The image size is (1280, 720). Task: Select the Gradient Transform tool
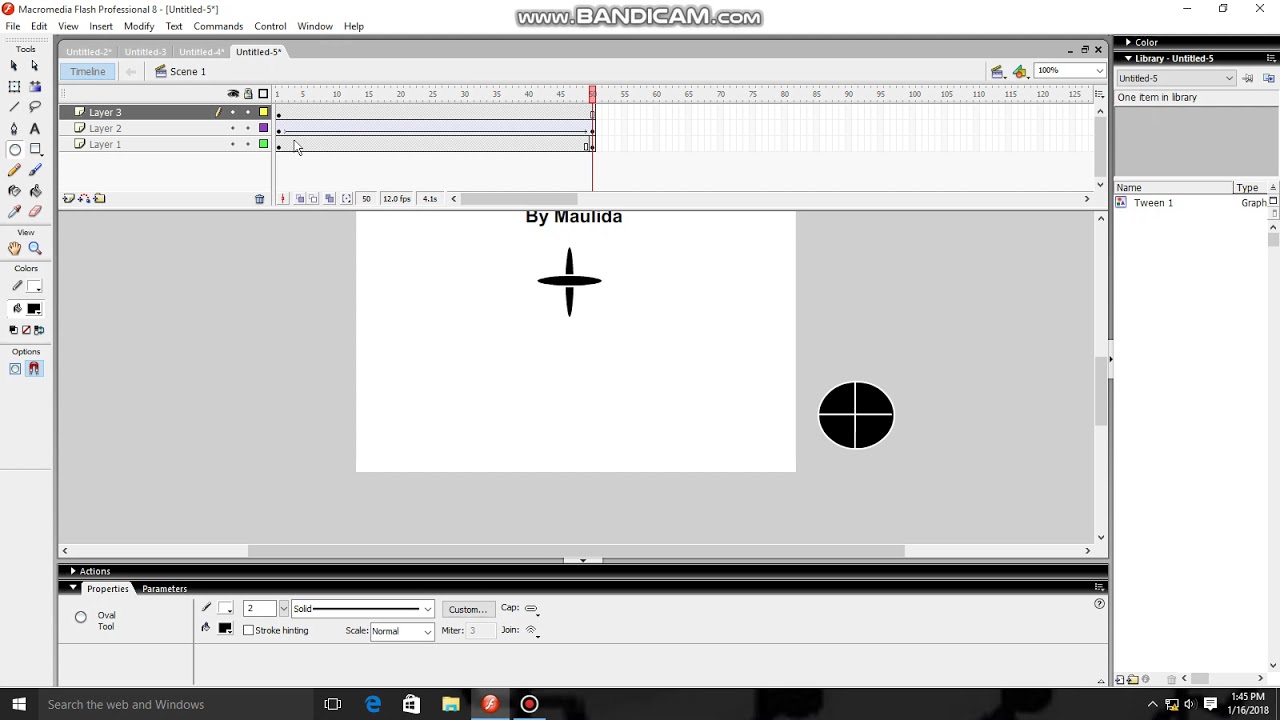pyautogui.click(x=35, y=86)
